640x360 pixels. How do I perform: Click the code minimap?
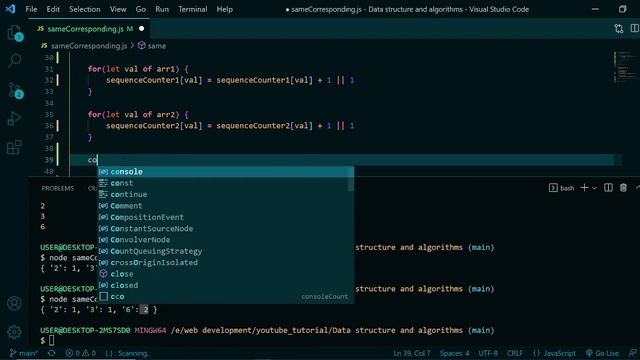pyautogui.click(x=627, y=67)
